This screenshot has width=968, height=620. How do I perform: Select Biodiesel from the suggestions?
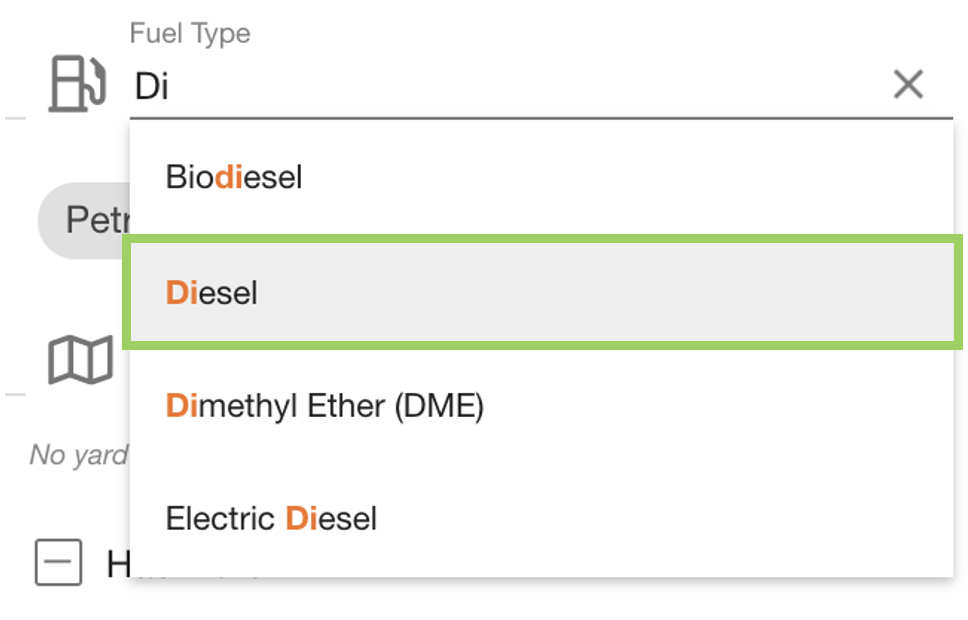coord(234,178)
